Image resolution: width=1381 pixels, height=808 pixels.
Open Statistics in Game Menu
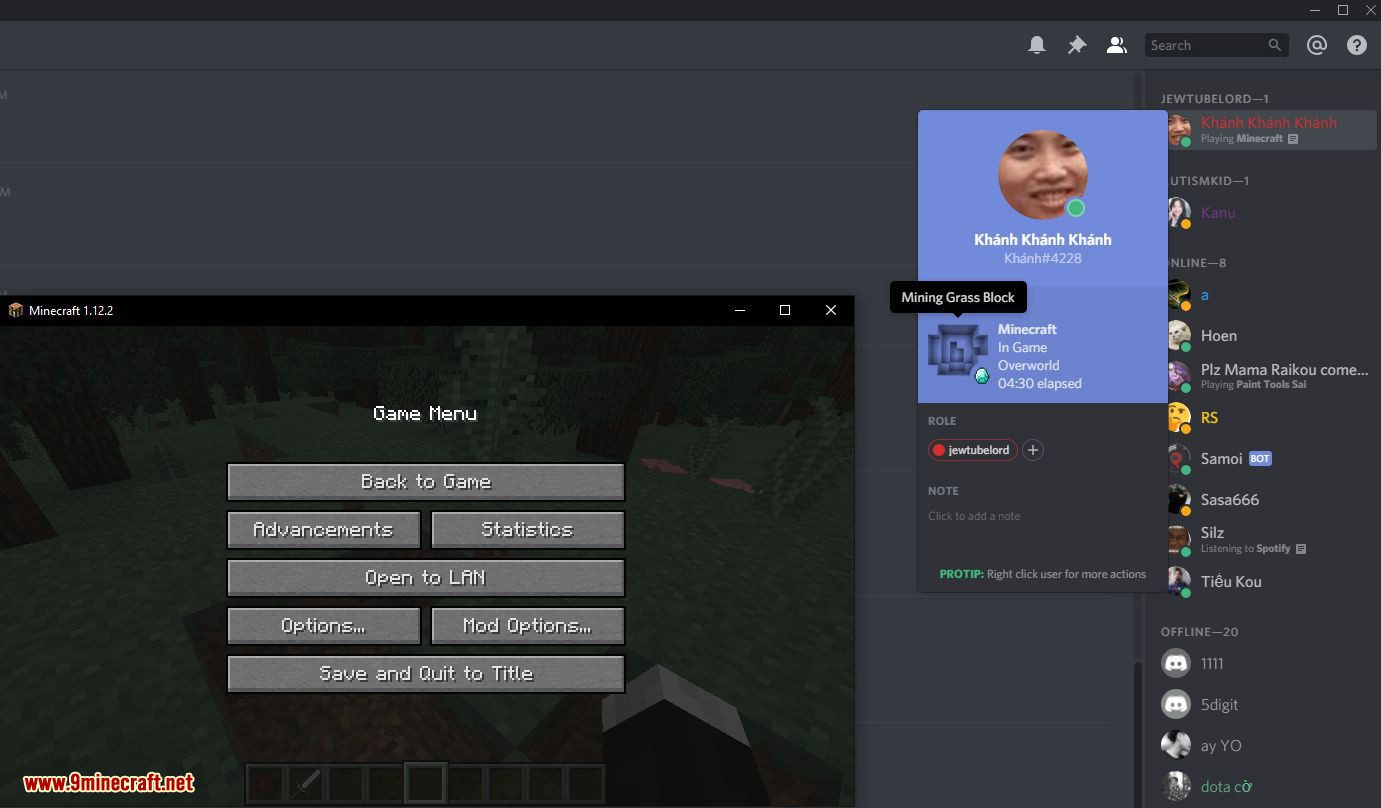528,530
